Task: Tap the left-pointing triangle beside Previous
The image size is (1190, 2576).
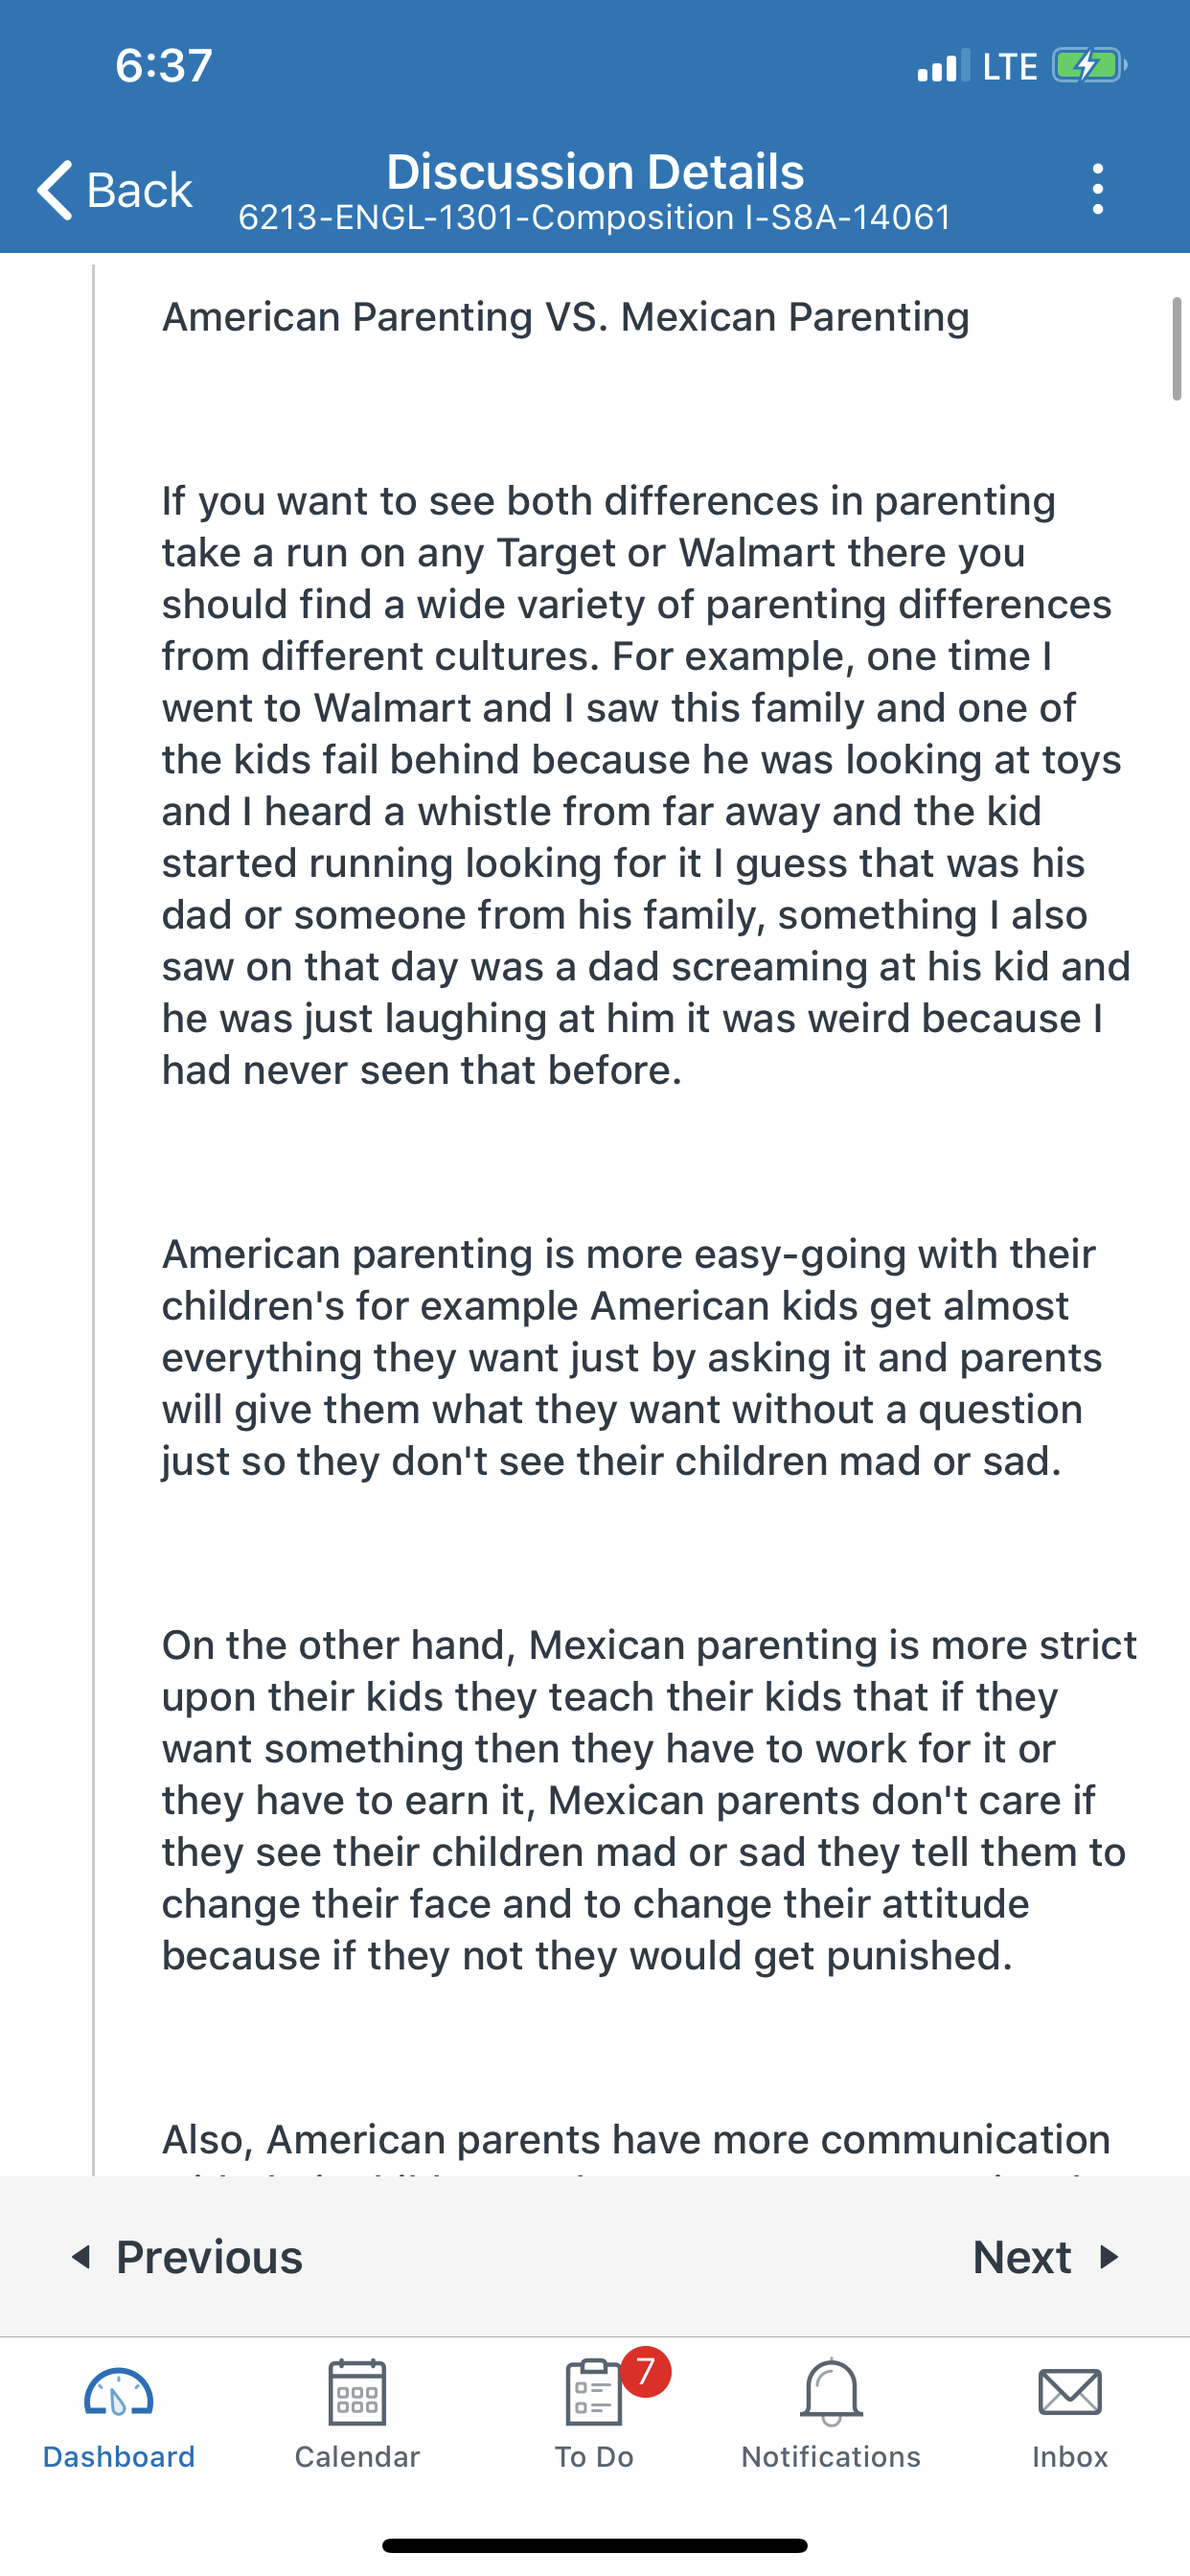Action: (82, 2257)
